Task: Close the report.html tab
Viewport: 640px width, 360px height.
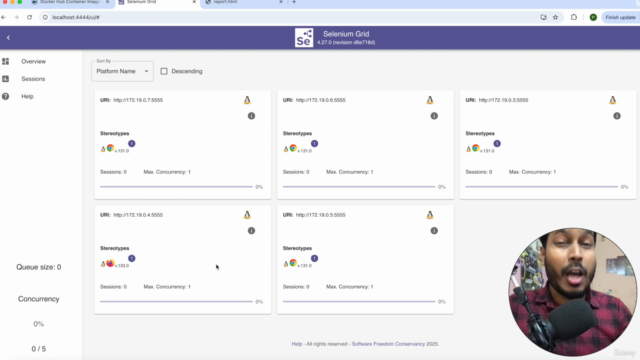Action: click(281, 2)
